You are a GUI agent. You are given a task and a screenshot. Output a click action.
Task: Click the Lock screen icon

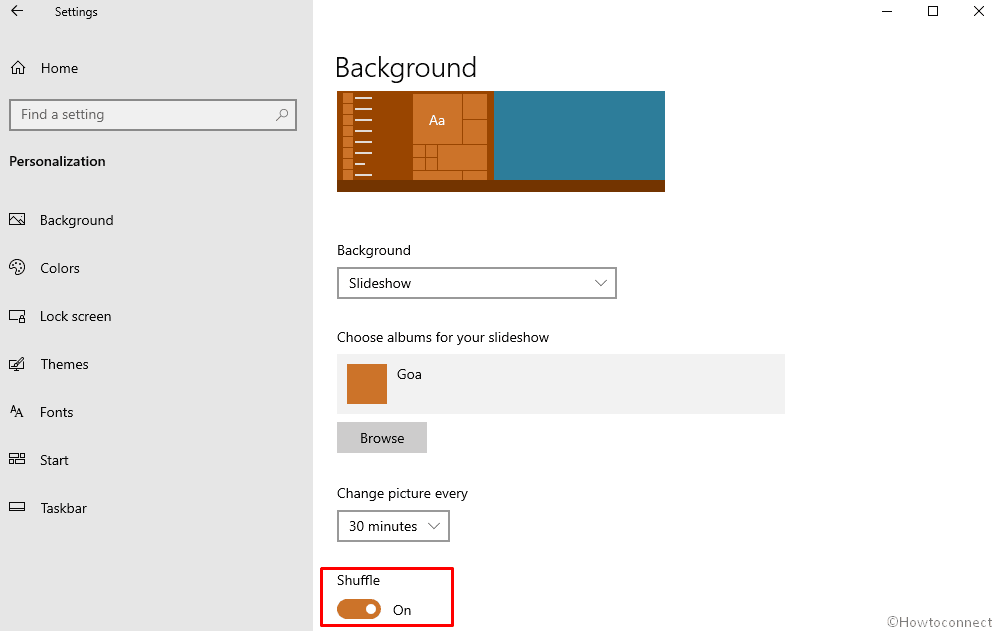17,316
